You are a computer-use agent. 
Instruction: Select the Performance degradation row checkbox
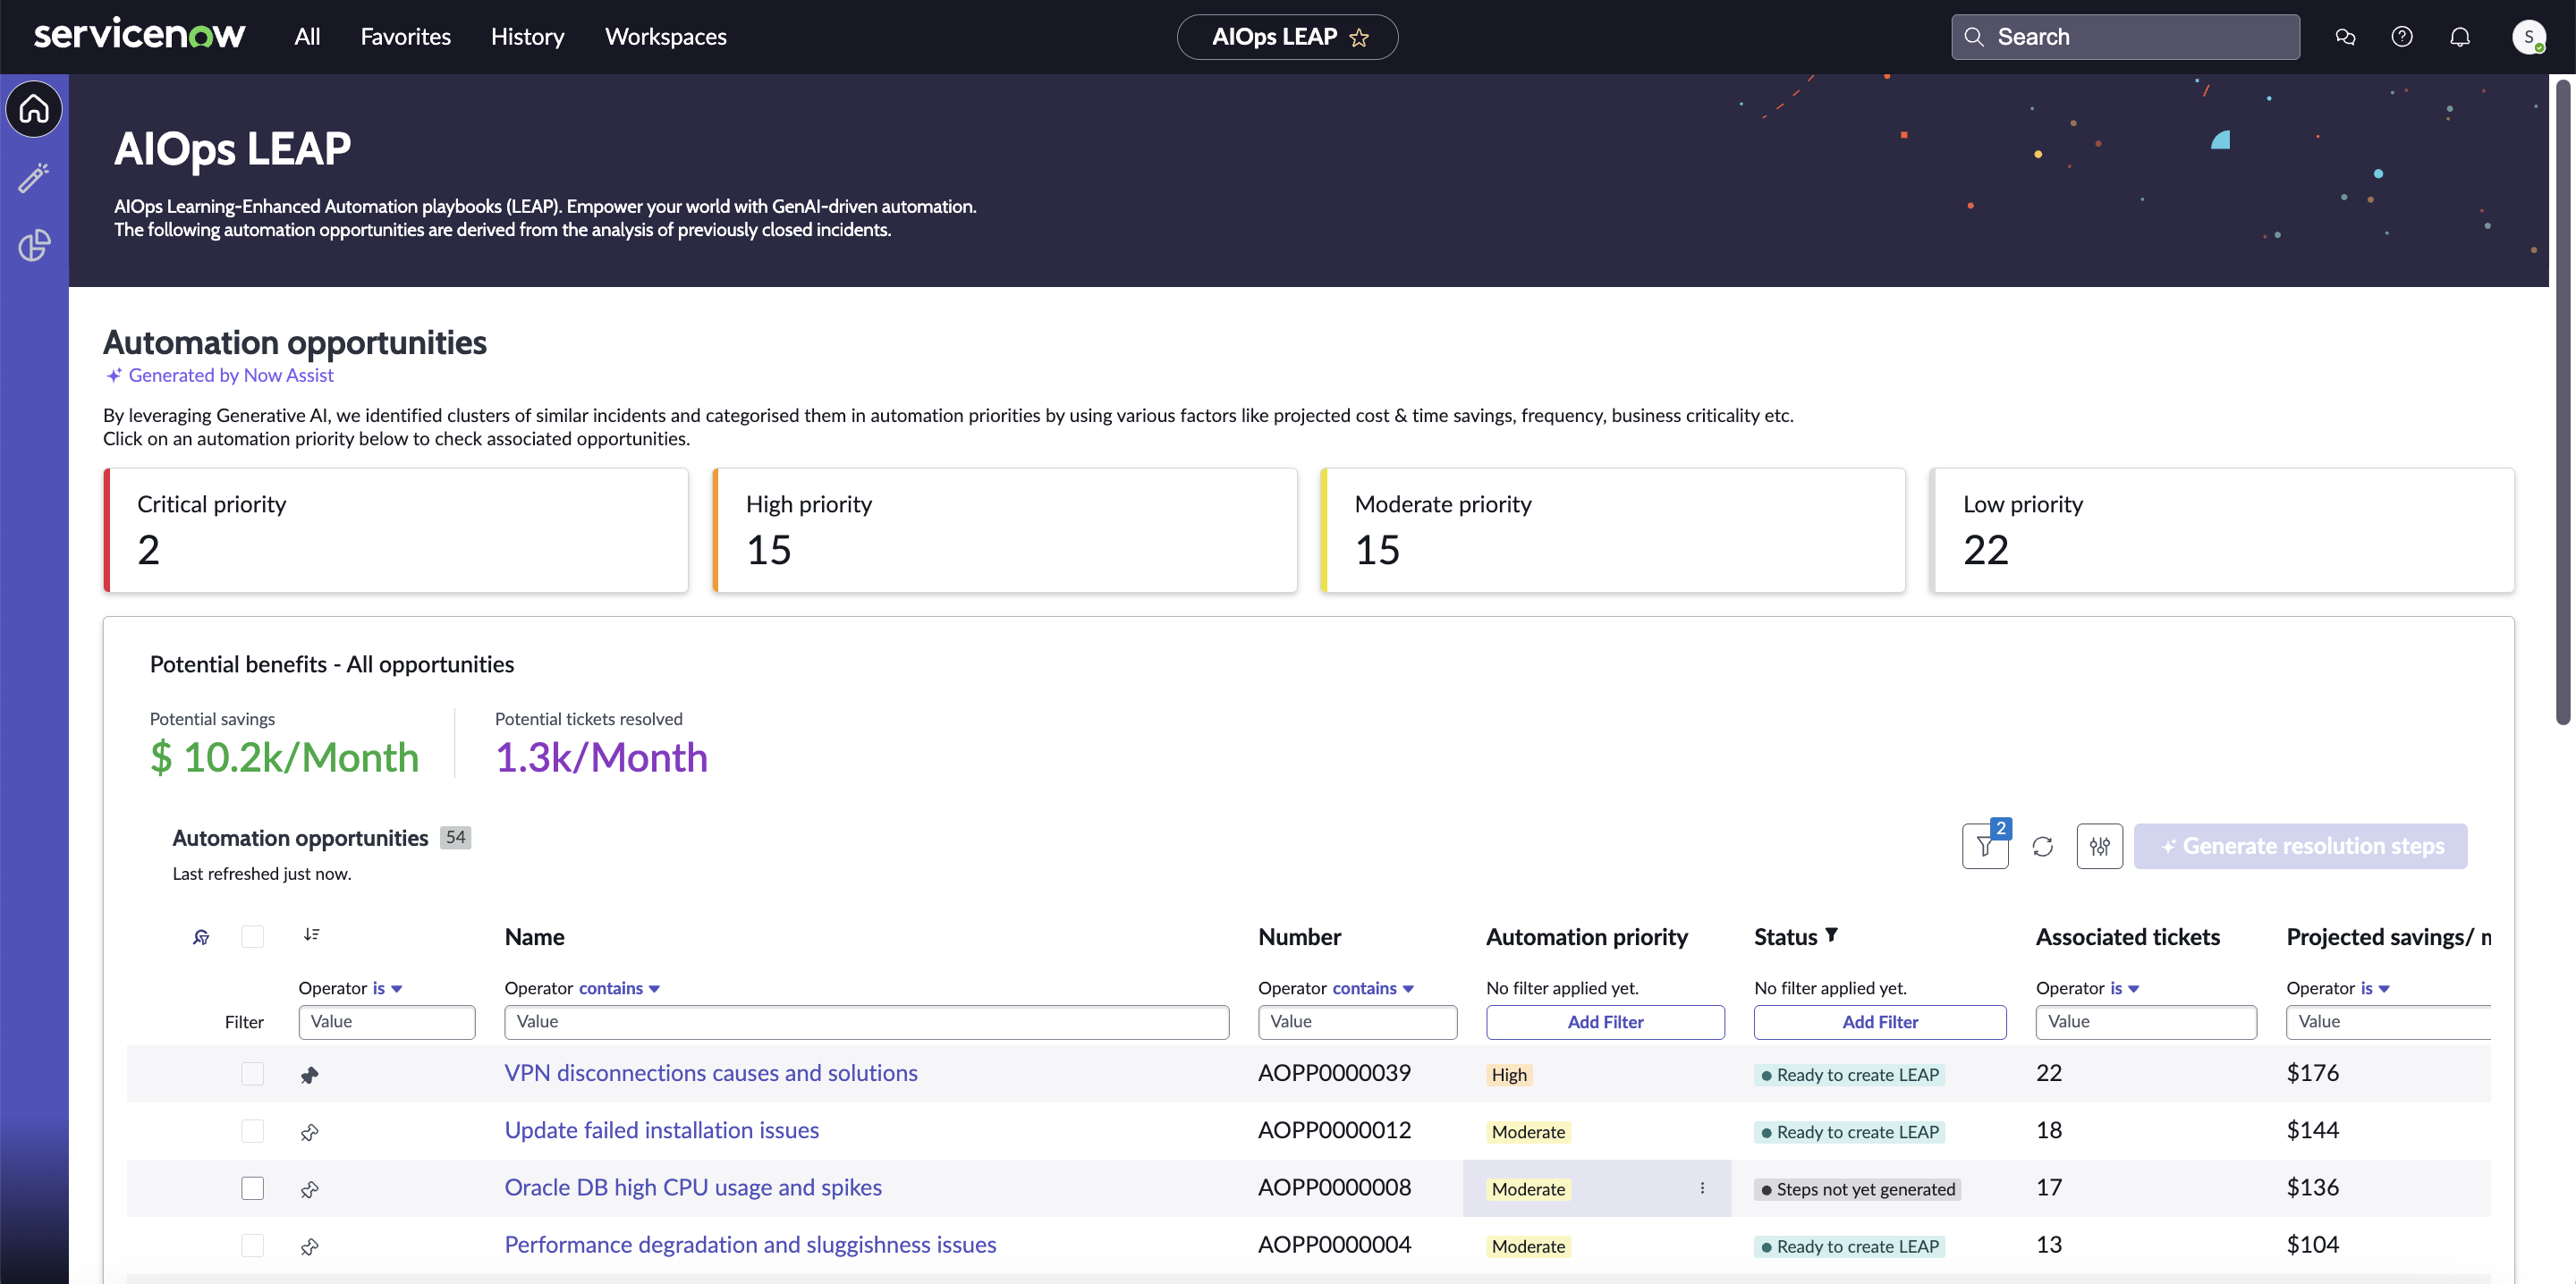[252, 1245]
